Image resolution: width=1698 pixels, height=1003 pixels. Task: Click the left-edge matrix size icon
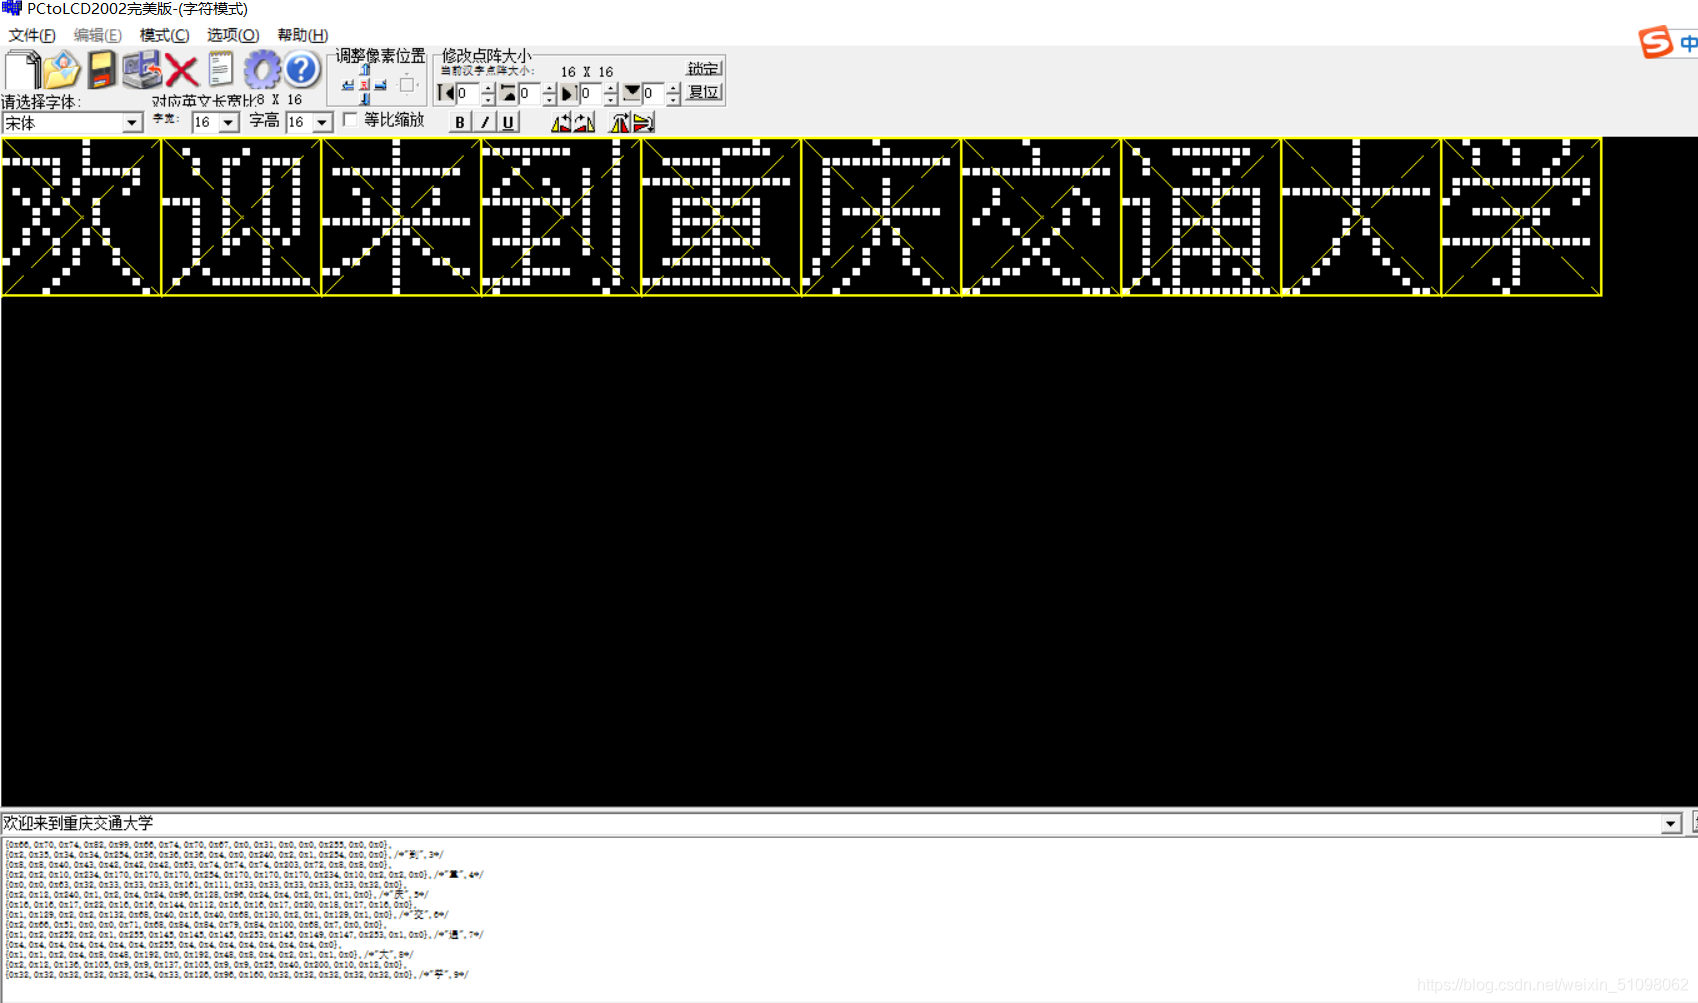[446, 93]
